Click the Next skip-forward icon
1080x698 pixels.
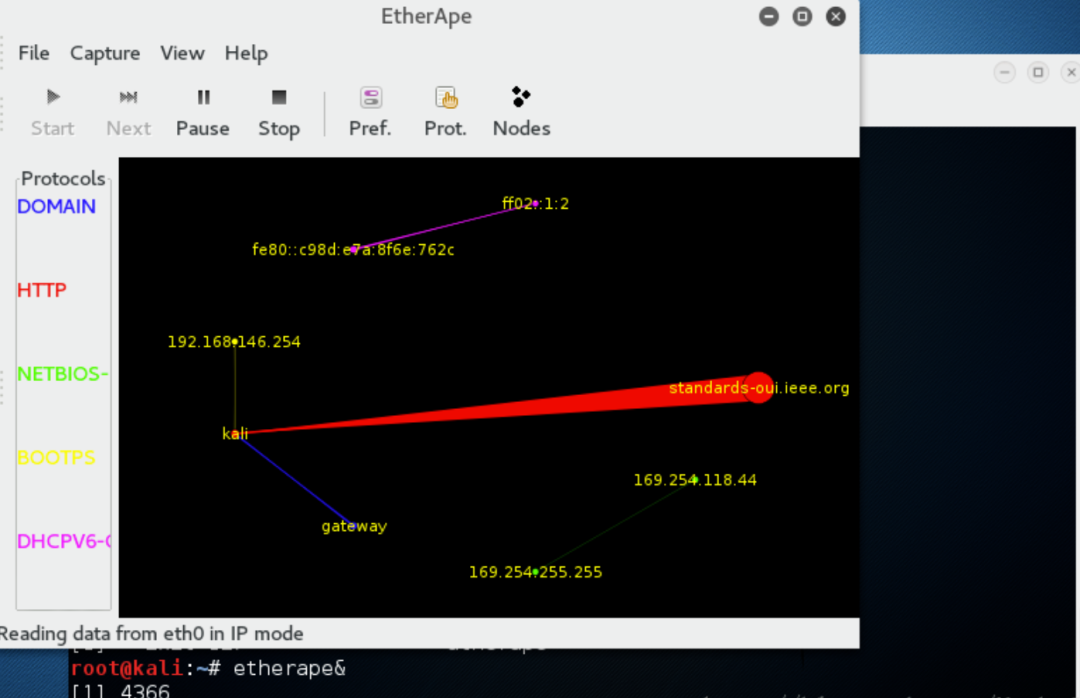click(x=128, y=97)
